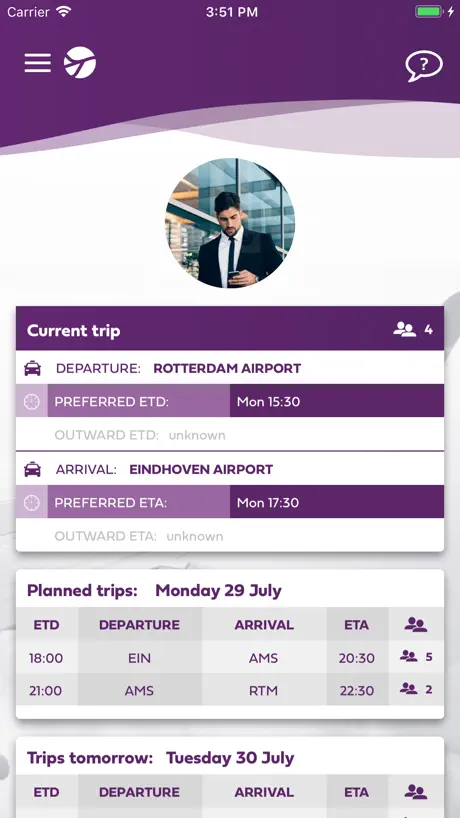The width and height of the screenshot is (460, 818).
Task: Open the help chat bubble icon
Action: pos(424,65)
